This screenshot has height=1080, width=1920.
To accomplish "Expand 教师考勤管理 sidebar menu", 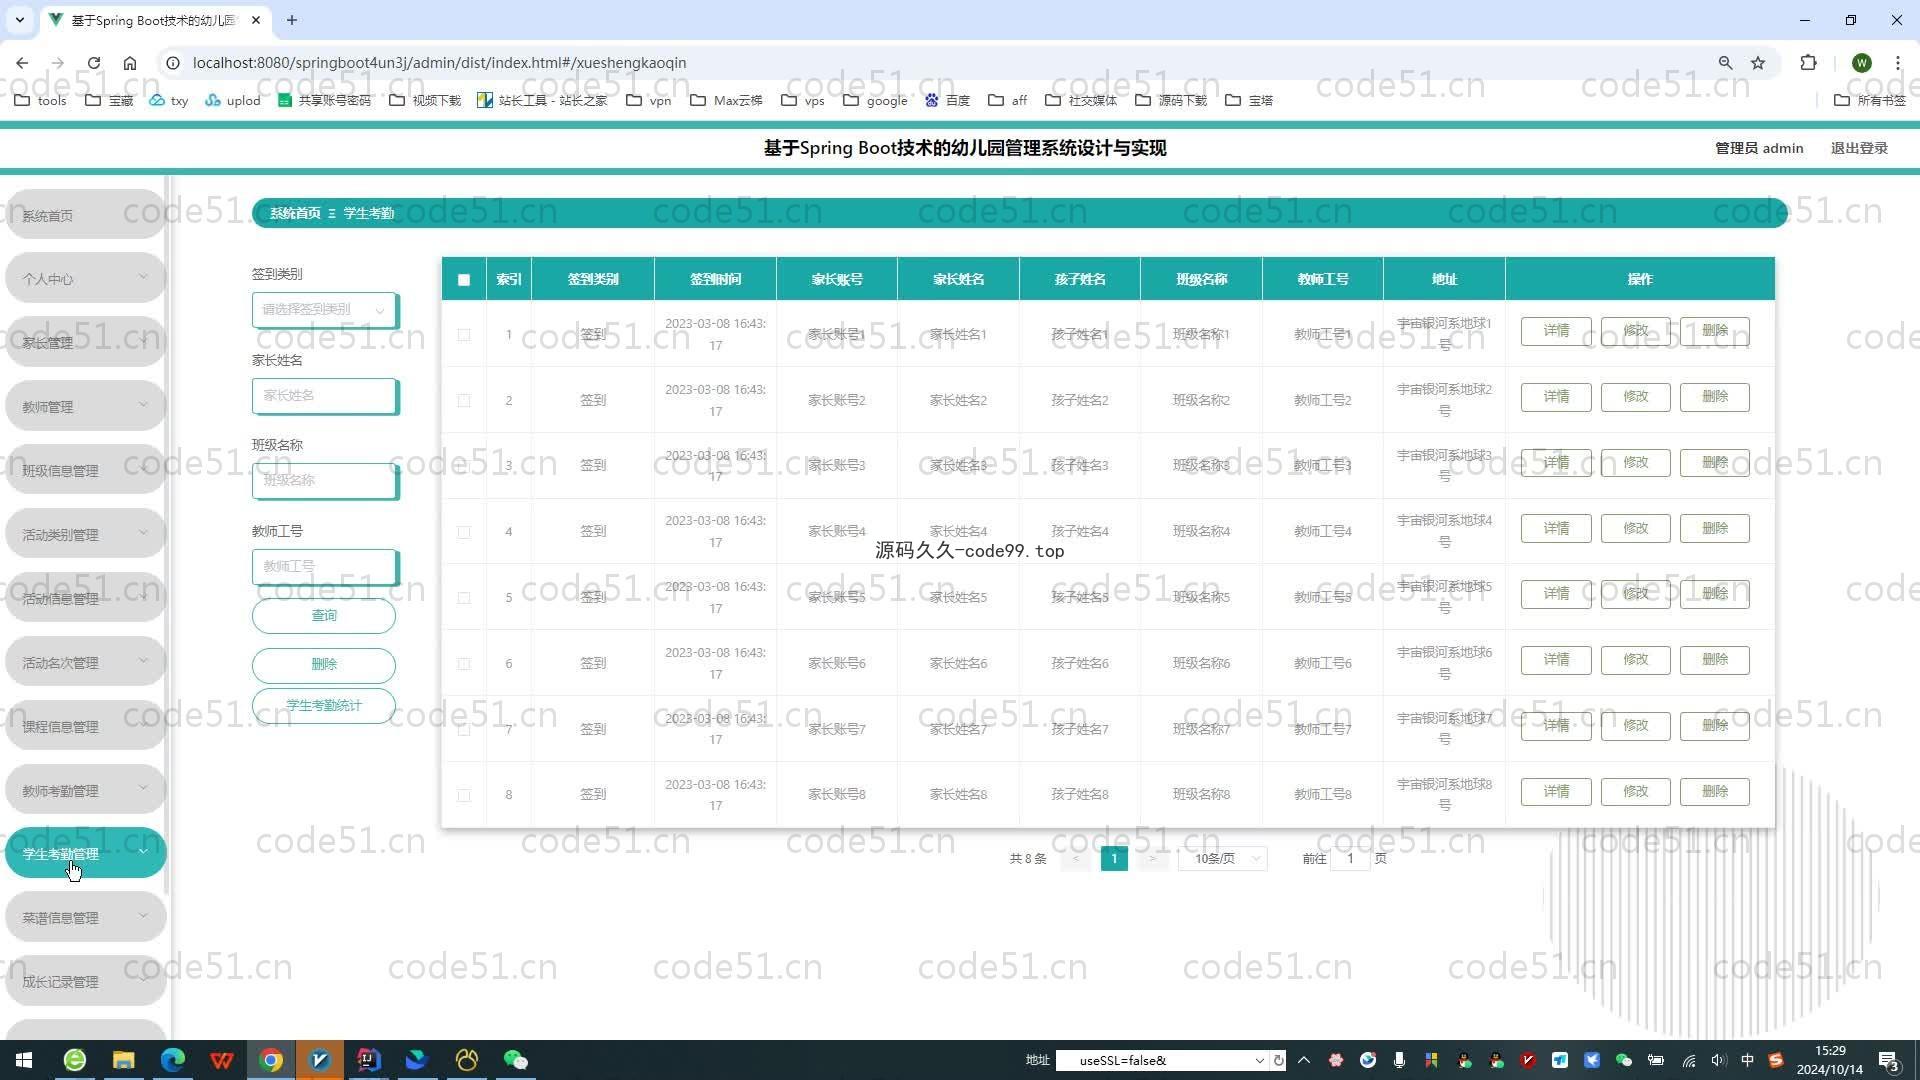I will 85,791.
